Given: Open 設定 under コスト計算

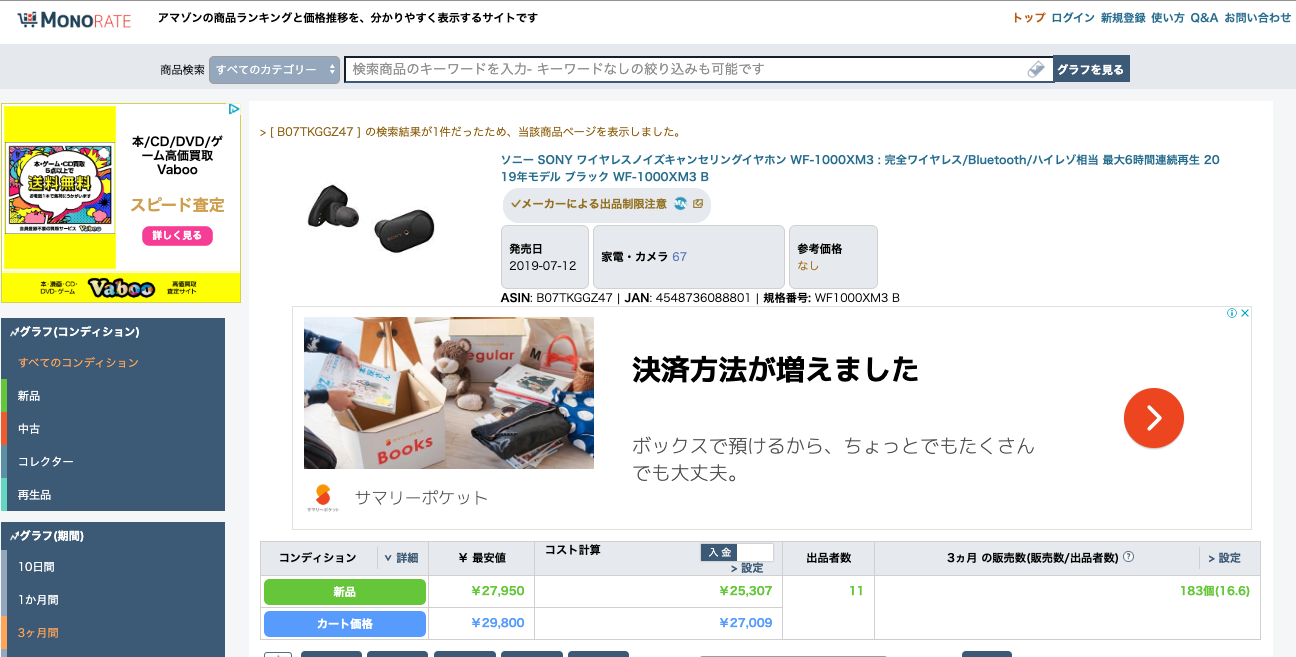Looking at the screenshot, I should 747,568.
